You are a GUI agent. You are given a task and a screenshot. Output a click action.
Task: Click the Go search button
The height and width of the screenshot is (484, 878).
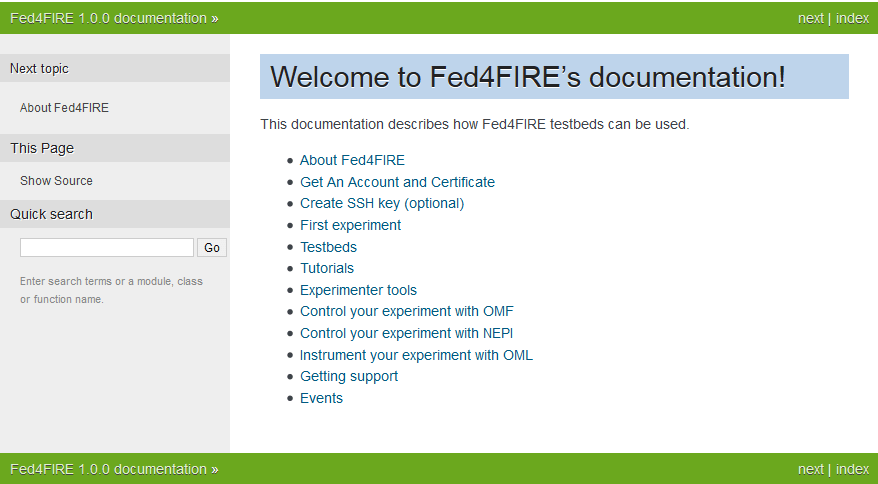pos(212,248)
